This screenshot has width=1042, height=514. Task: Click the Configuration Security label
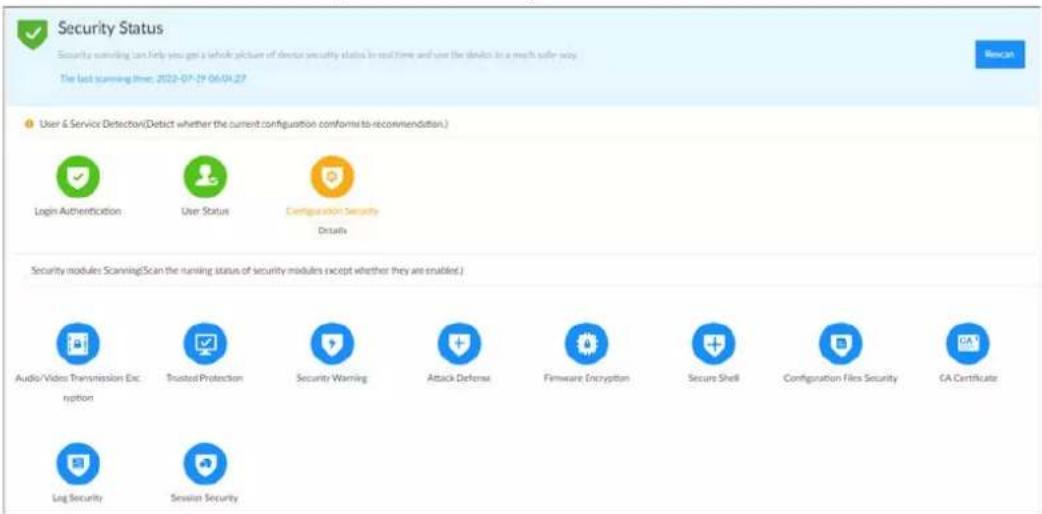coord(332,211)
